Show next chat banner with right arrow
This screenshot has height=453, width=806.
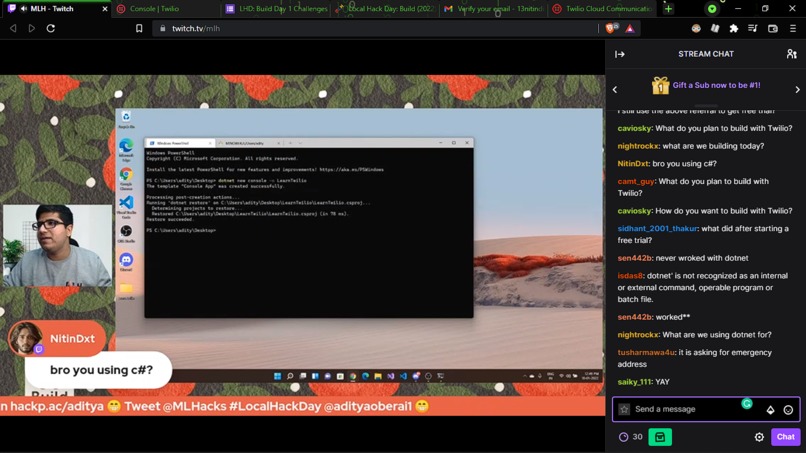[x=797, y=89]
